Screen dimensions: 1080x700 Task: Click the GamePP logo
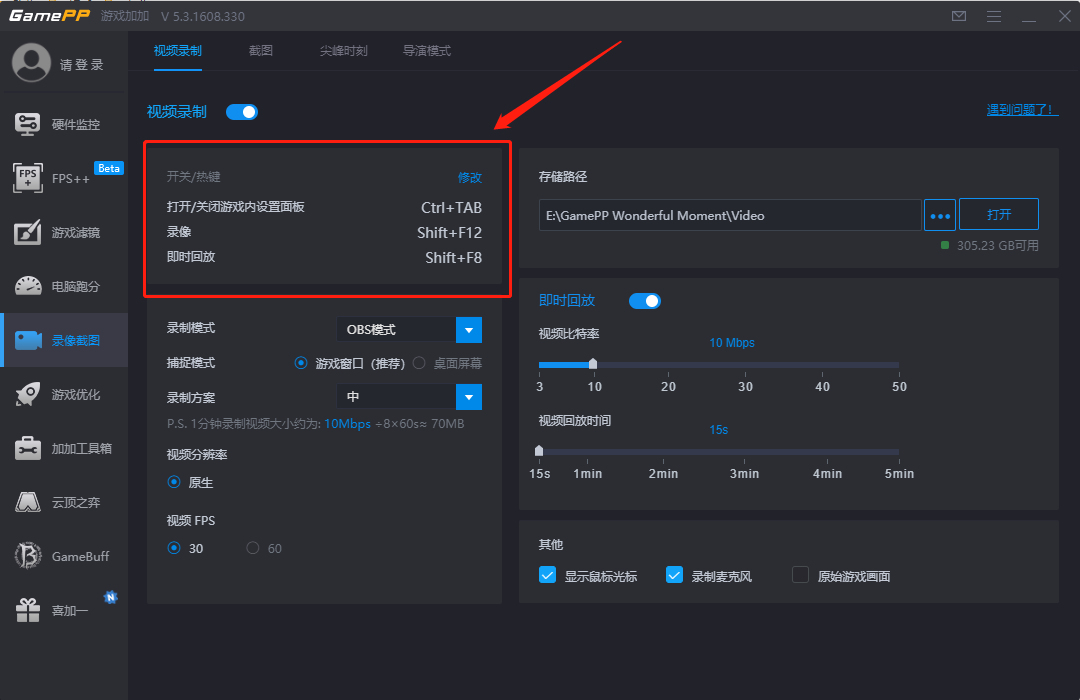pos(49,15)
